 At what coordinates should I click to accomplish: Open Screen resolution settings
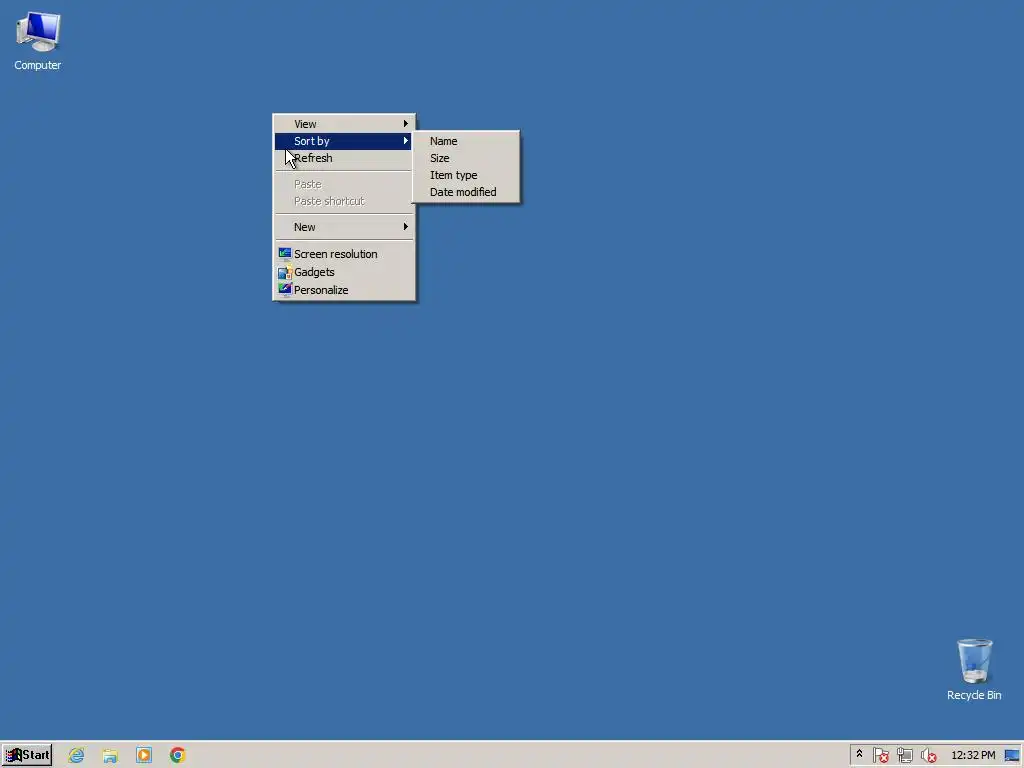click(344, 254)
